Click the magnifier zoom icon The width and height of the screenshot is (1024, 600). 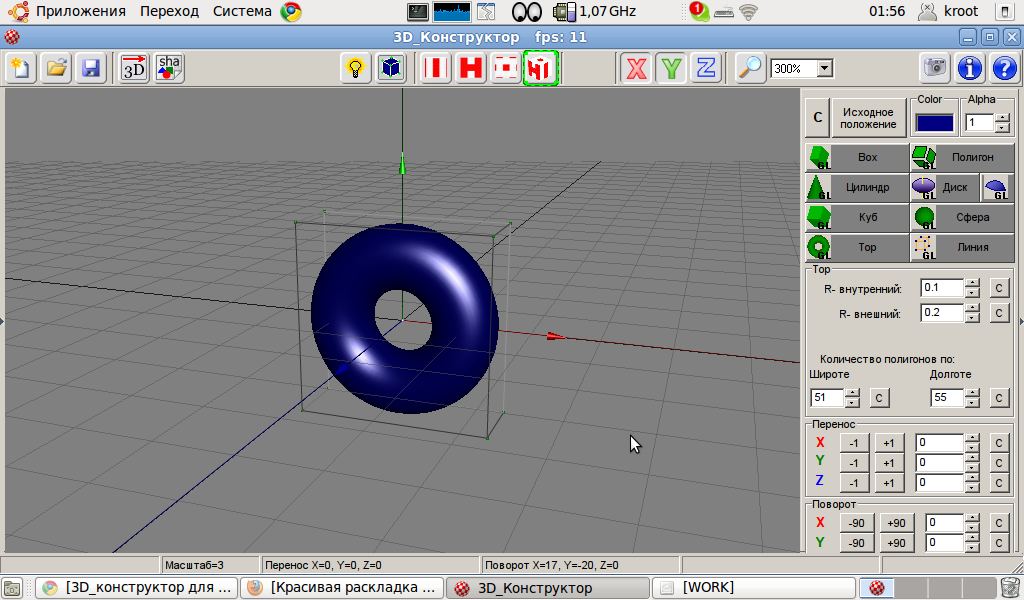point(749,68)
